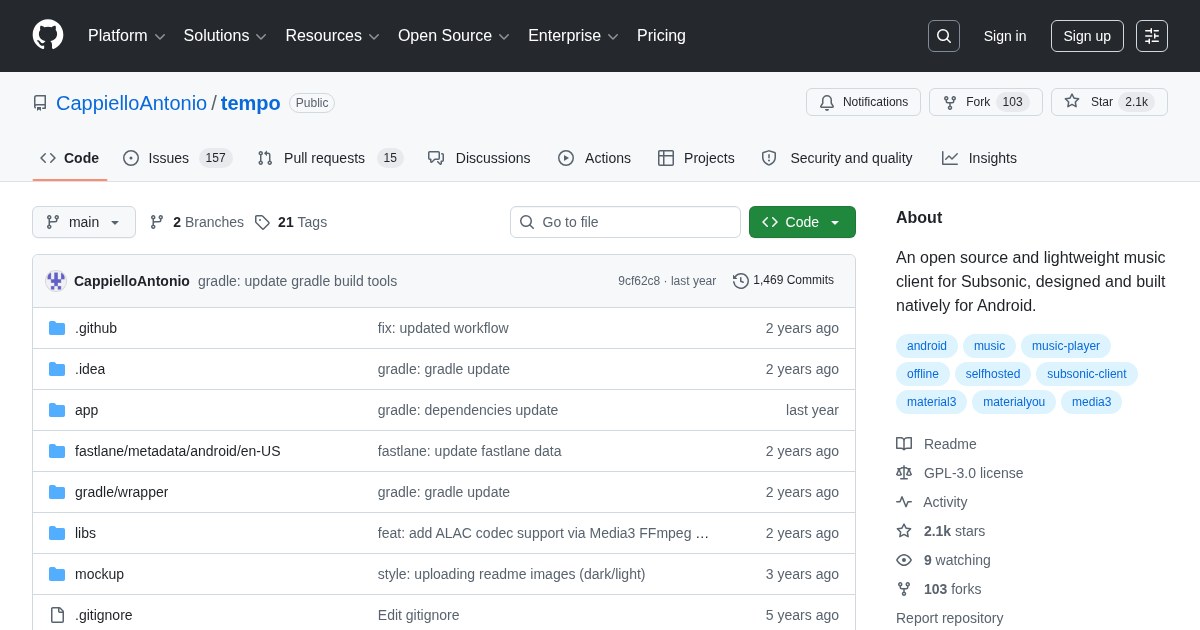Screen dimensions: 1200x630
Task: Switch to the Issues tab
Action: coord(177,158)
